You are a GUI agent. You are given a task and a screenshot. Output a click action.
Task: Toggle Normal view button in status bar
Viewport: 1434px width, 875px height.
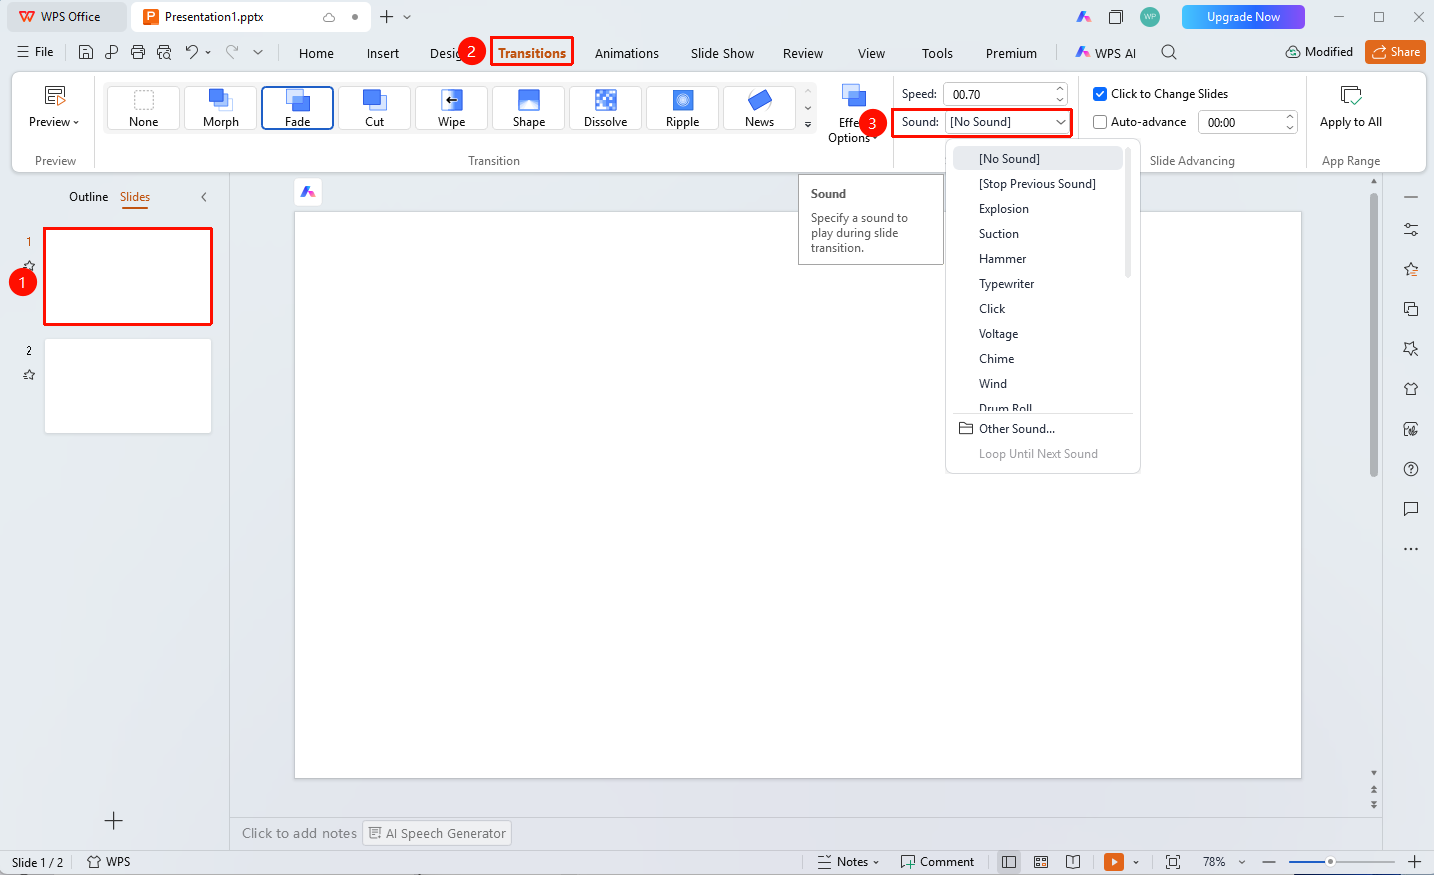(1009, 862)
